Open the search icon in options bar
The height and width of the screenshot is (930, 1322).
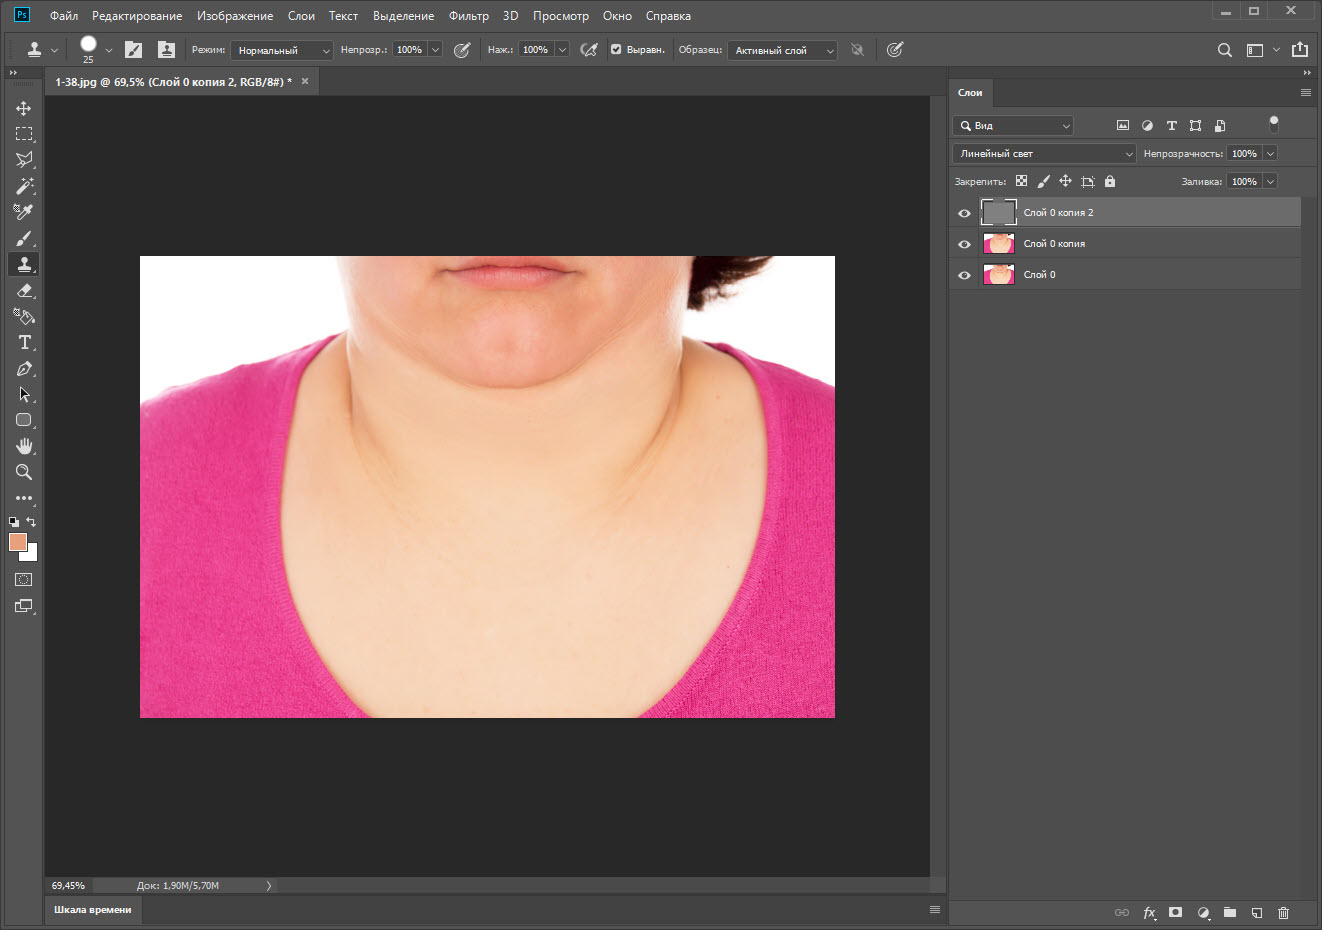click(1224, 50)
